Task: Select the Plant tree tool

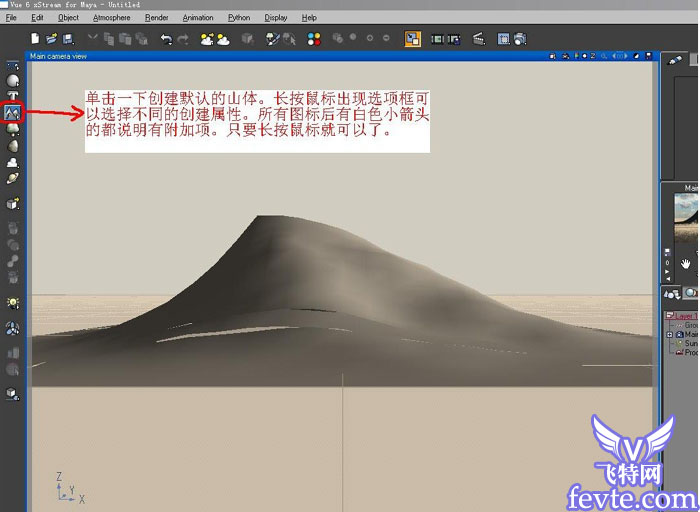Action: (x=13, y=129)
